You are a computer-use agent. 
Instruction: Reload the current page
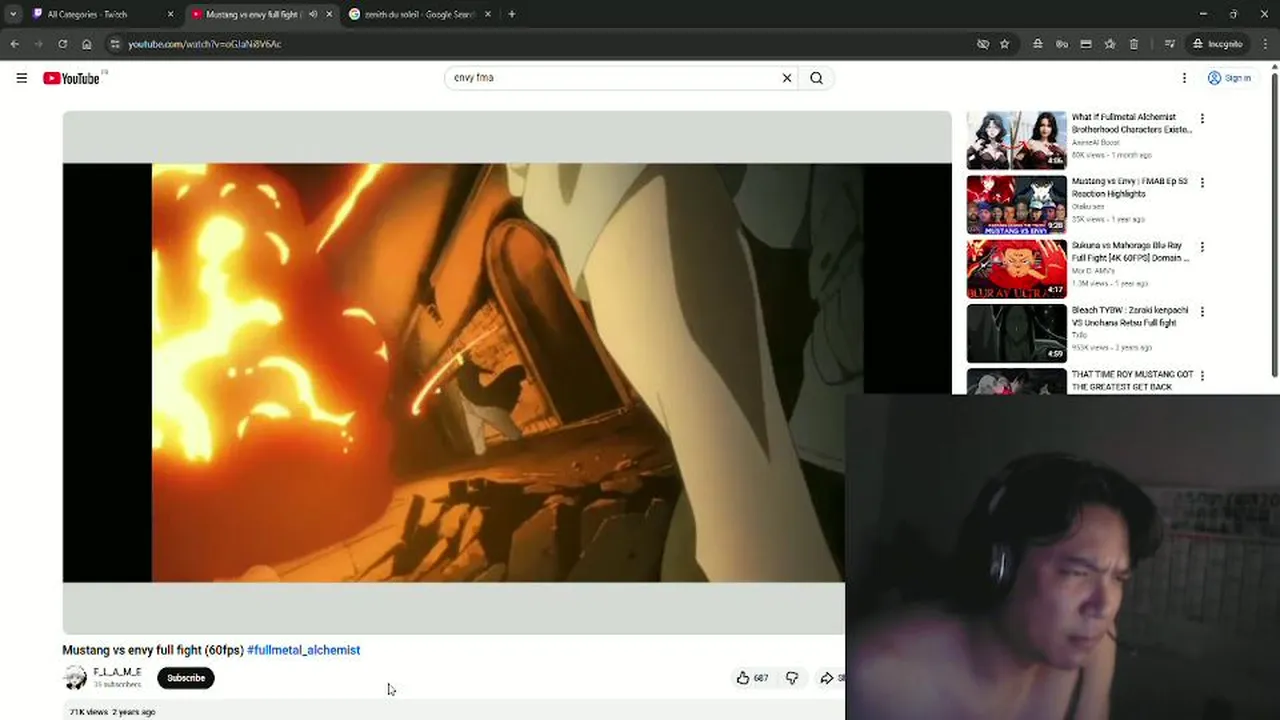62,44
